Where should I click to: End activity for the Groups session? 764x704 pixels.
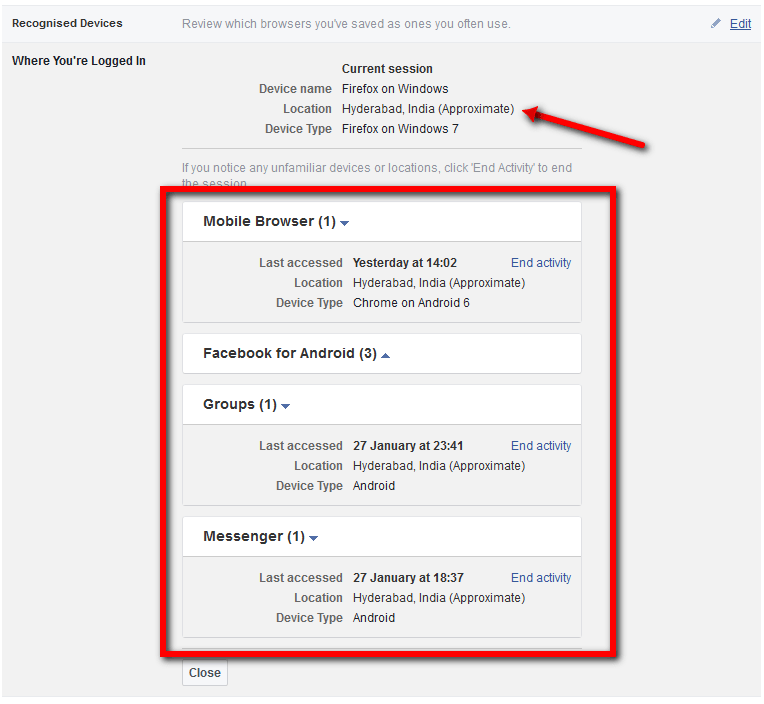(x=541, y=445)
